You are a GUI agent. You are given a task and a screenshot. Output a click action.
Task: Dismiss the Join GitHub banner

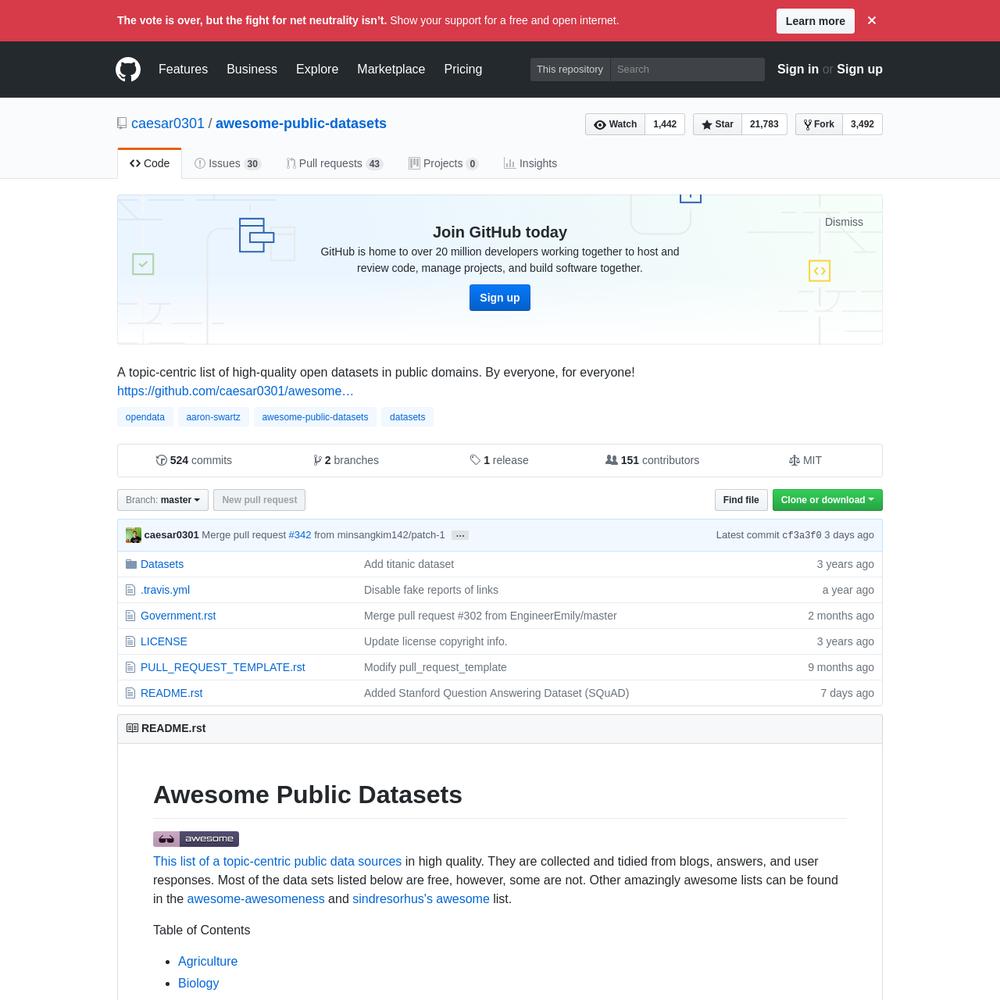click(844, 222)
